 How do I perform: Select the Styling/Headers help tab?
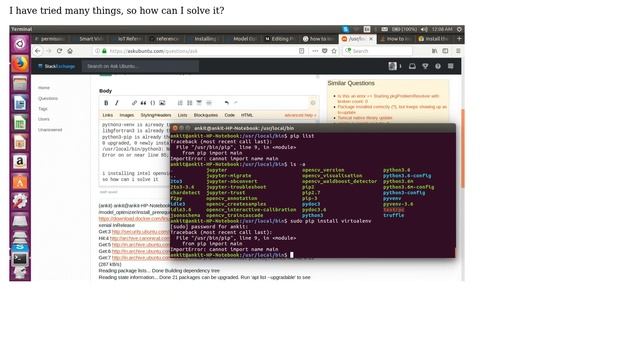[x=156, y=115]
